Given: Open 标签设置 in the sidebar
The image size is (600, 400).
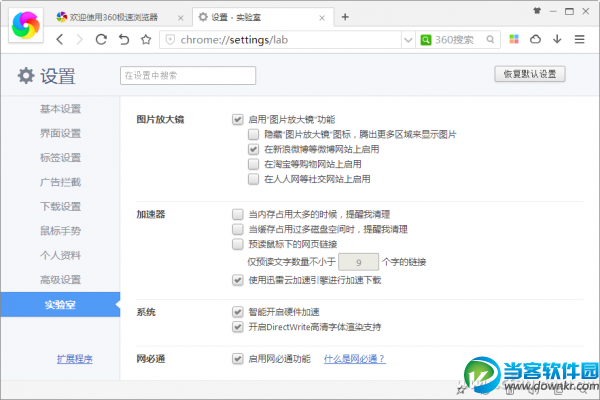Looking at the screenshot, I should (x=60, y=158).
